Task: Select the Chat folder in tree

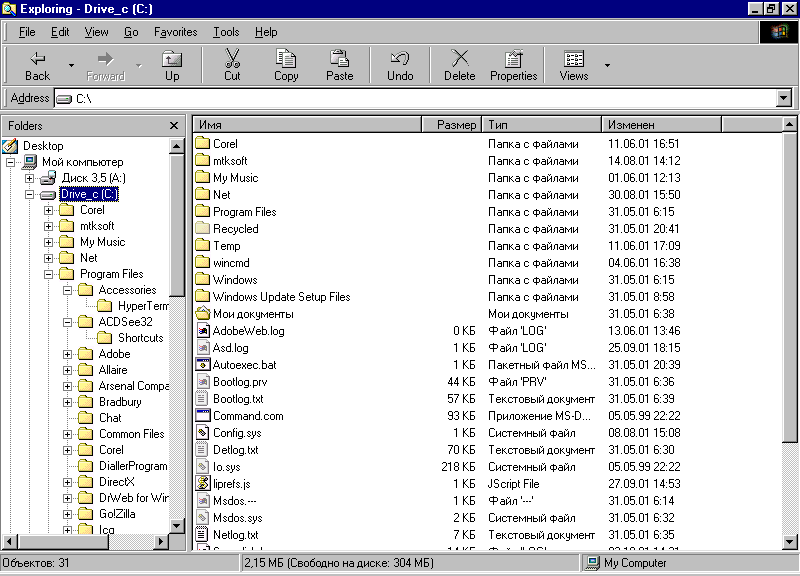Action: (110, 418)
